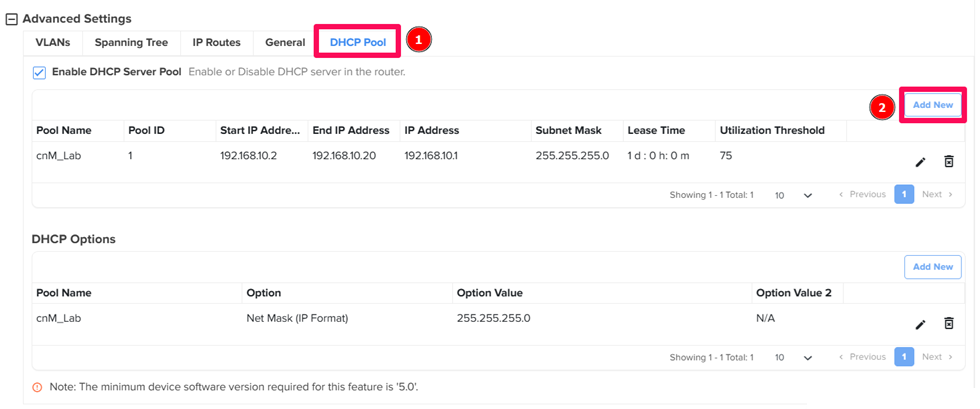Screen dimensions: 980x409
Task: Select the DHCP Pool tab
Action: pyautogui.click(x=357, y=43)
